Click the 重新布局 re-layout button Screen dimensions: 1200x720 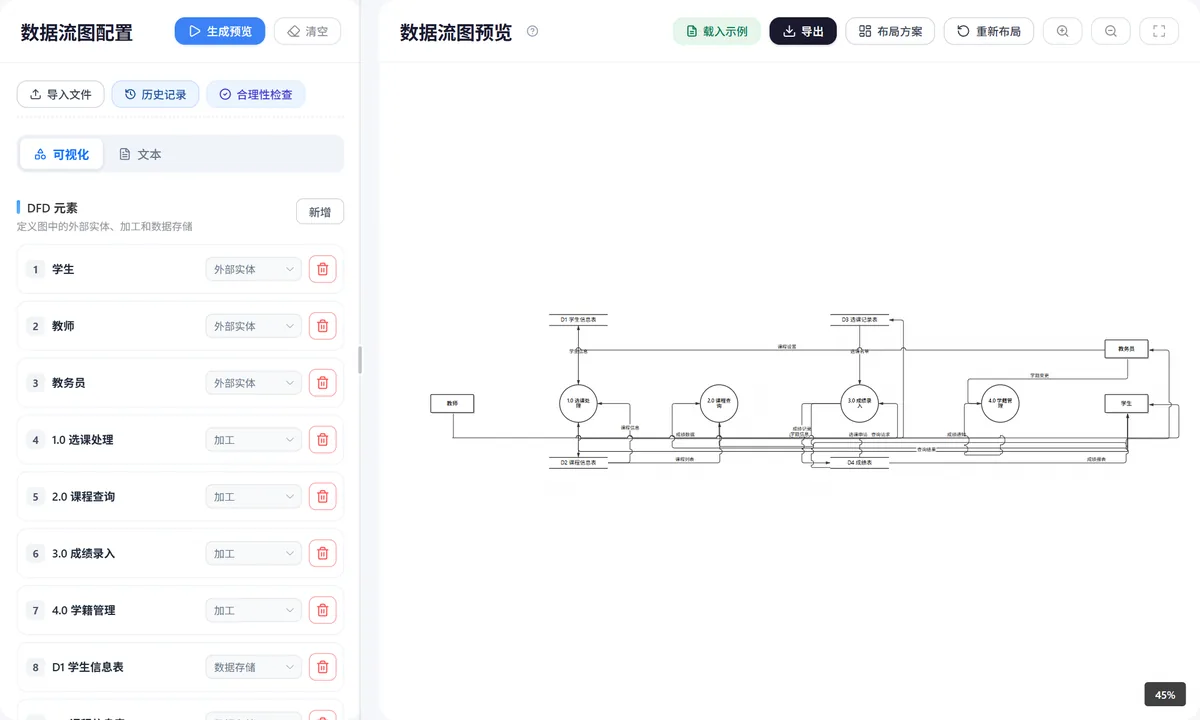[989, 31]
